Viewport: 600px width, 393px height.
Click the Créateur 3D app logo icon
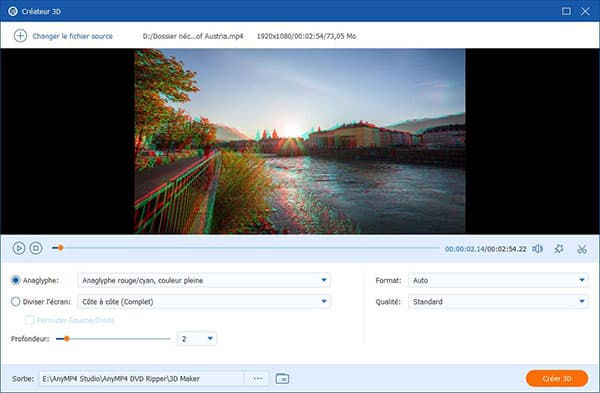pos(13,11)
